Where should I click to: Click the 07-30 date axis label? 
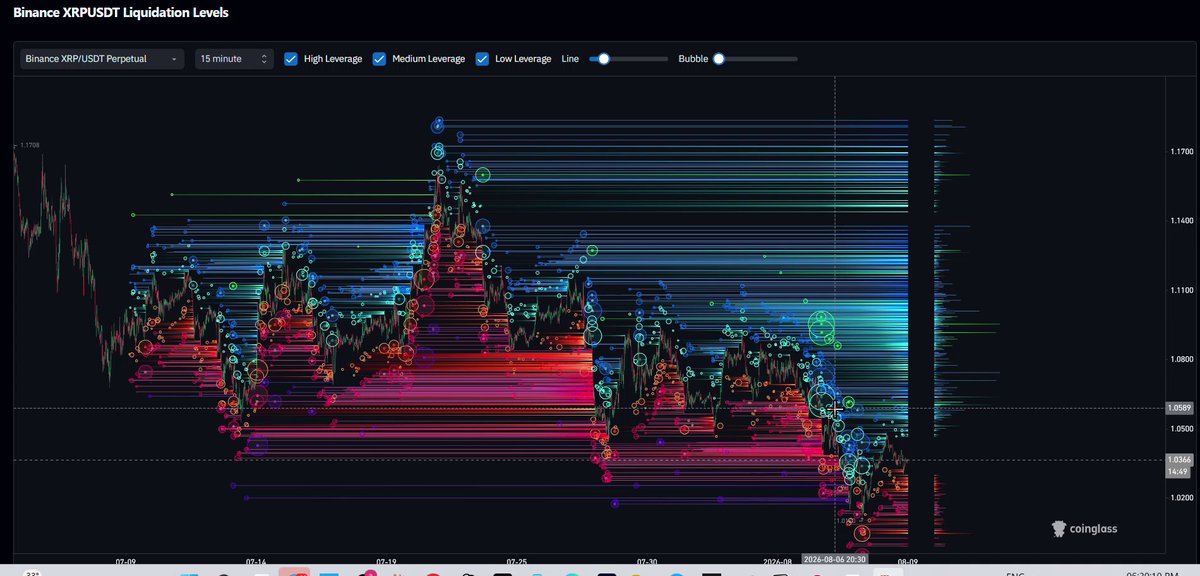[x=647, y=562]
